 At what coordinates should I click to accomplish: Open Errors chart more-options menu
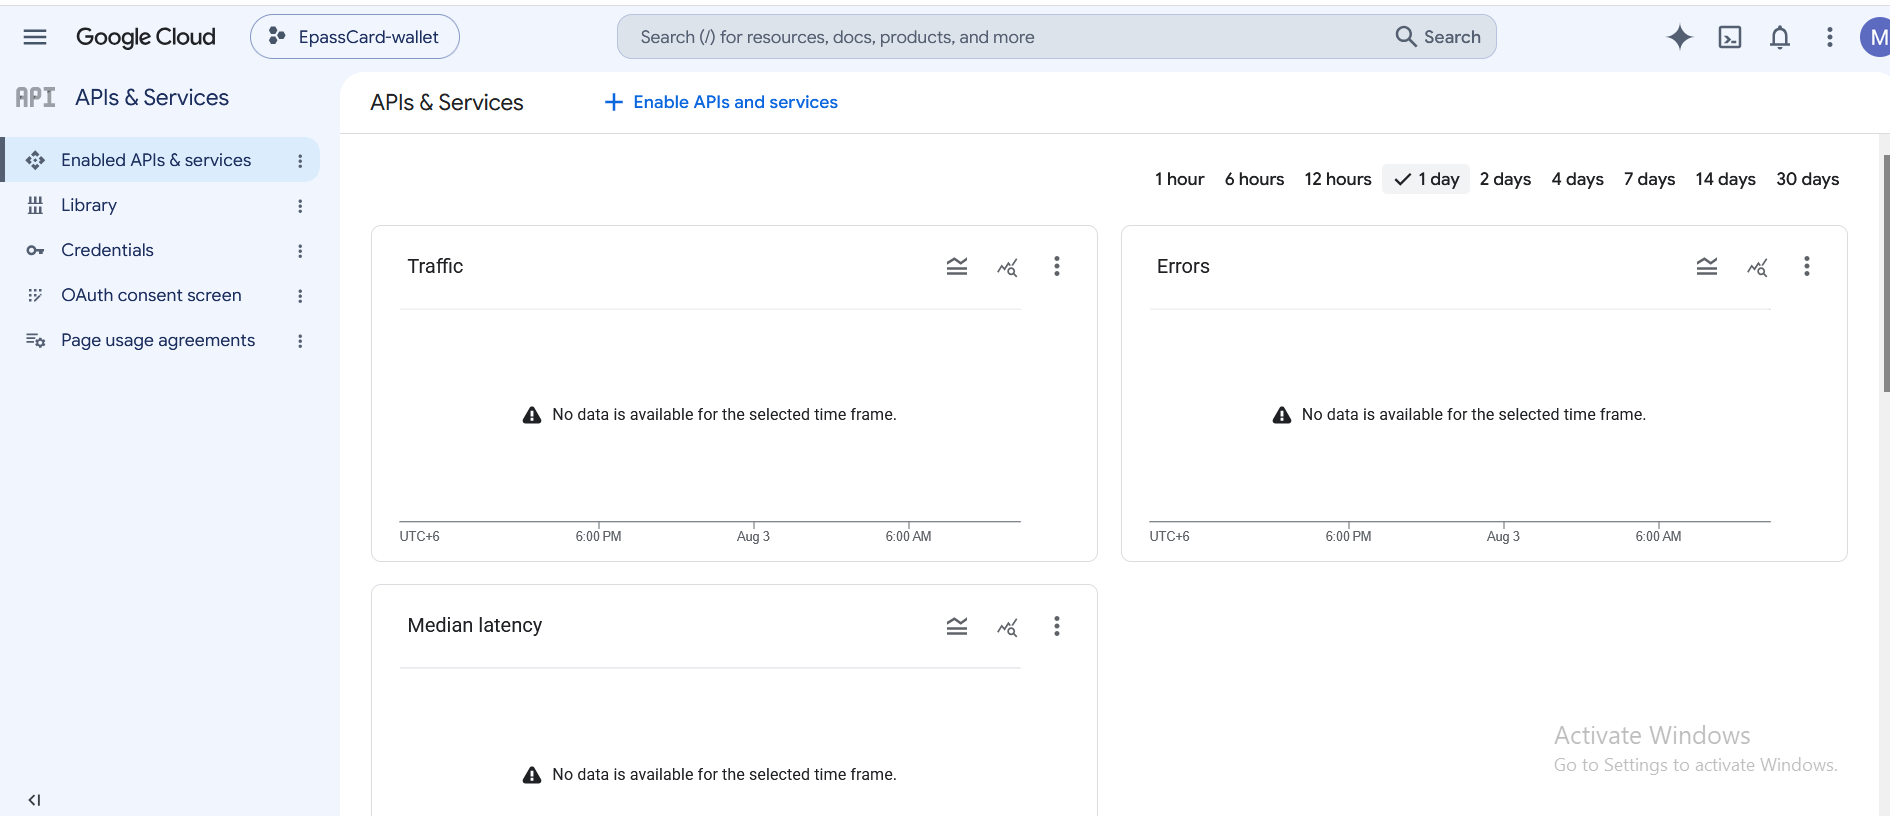1807,266
